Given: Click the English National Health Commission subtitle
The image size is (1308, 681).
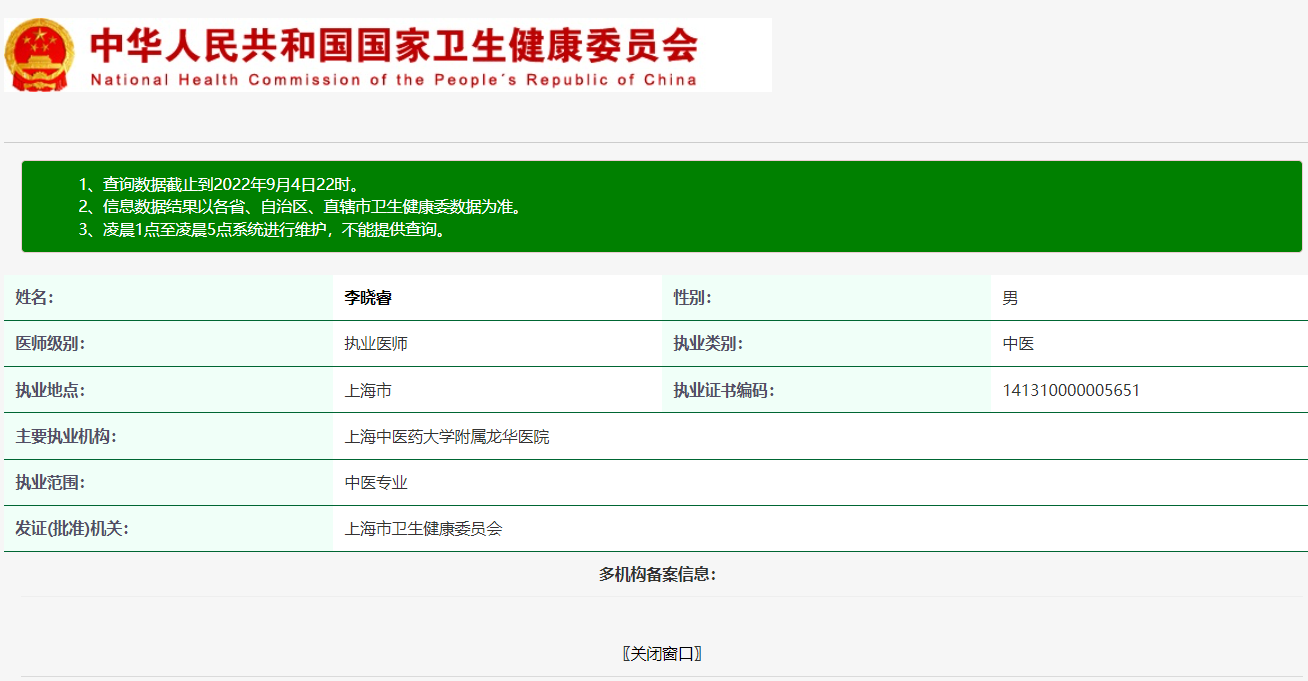Looking at the screenshot, I should (x=393, y=80).
